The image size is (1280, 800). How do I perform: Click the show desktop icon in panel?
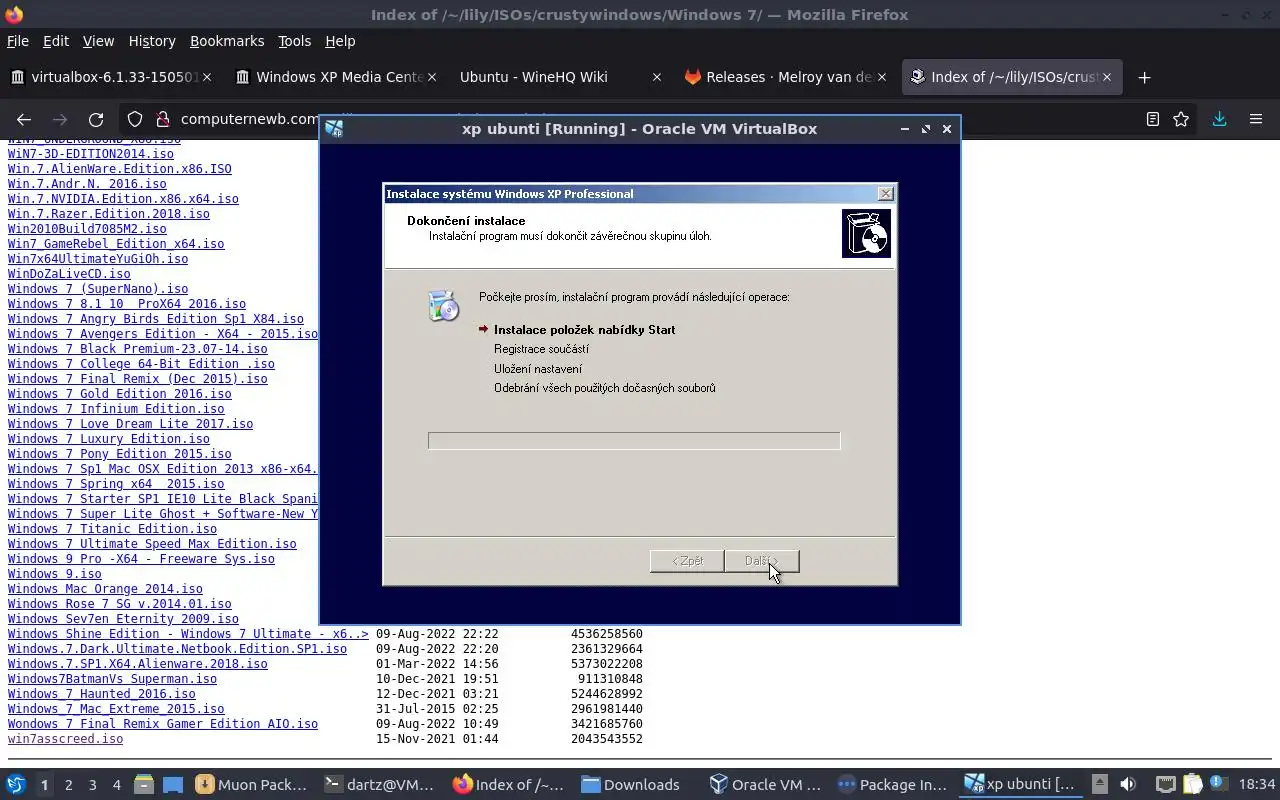point(173,785)
